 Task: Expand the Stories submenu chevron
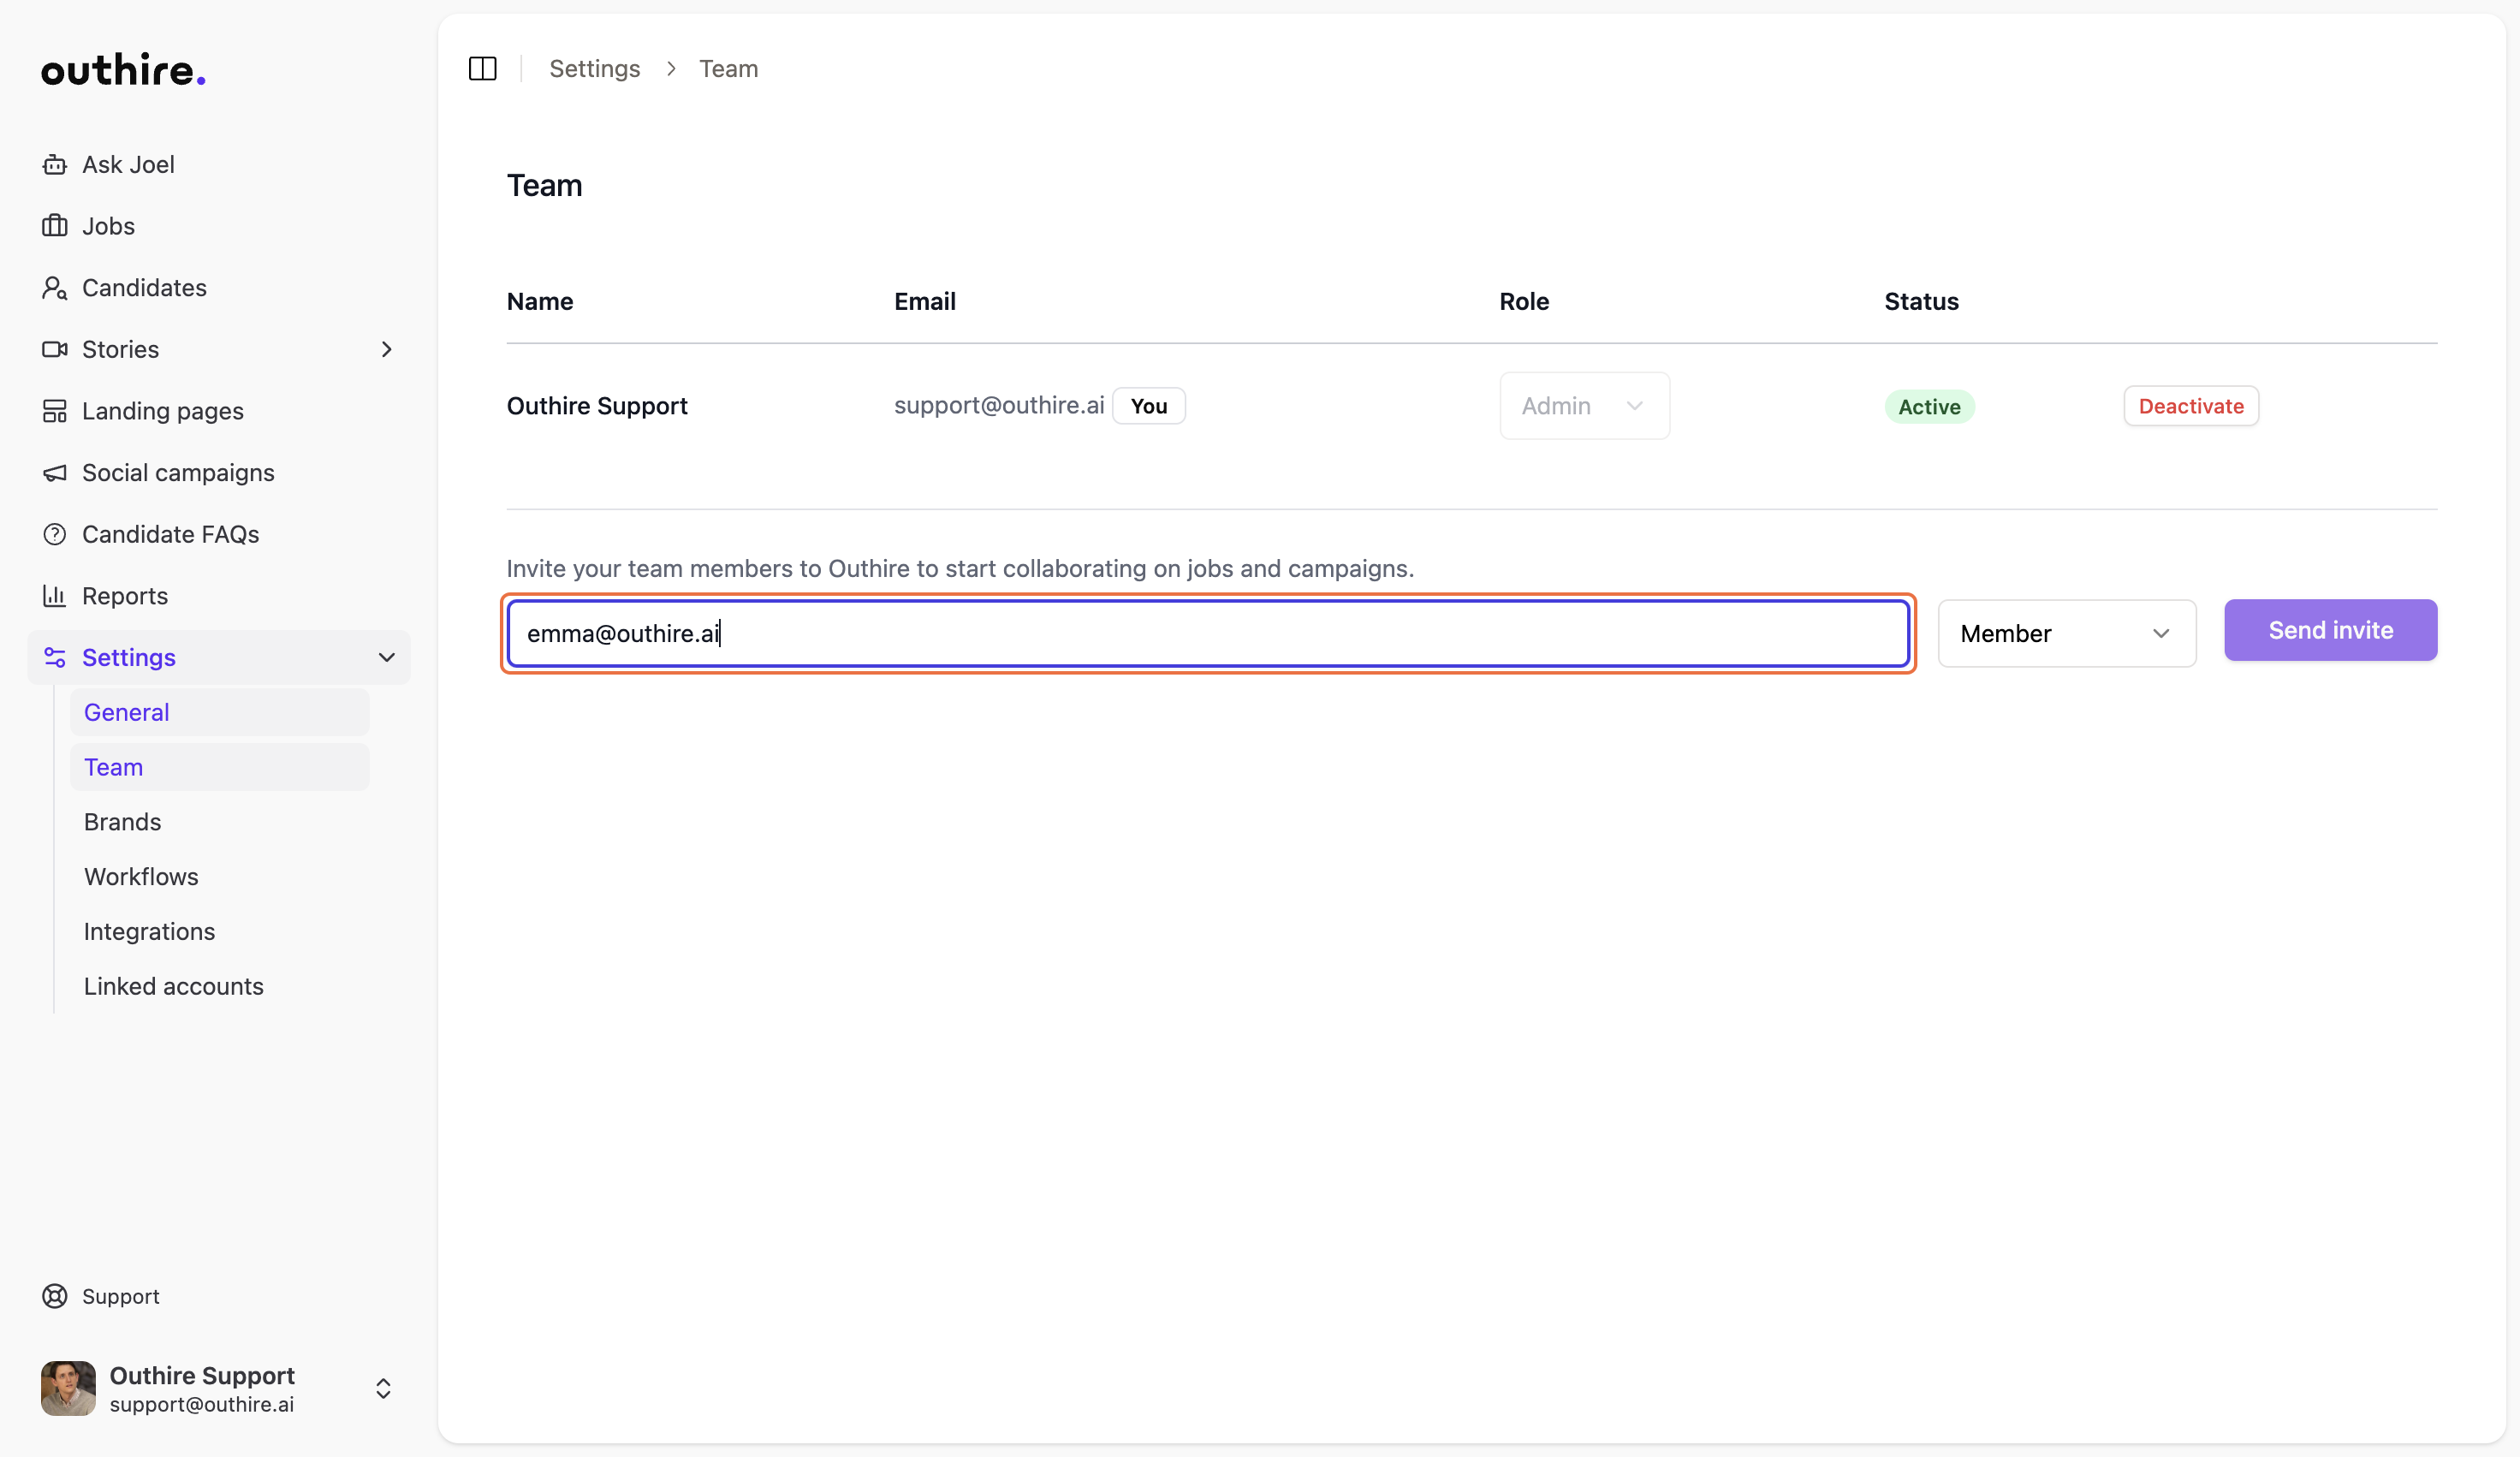point(386,349)
